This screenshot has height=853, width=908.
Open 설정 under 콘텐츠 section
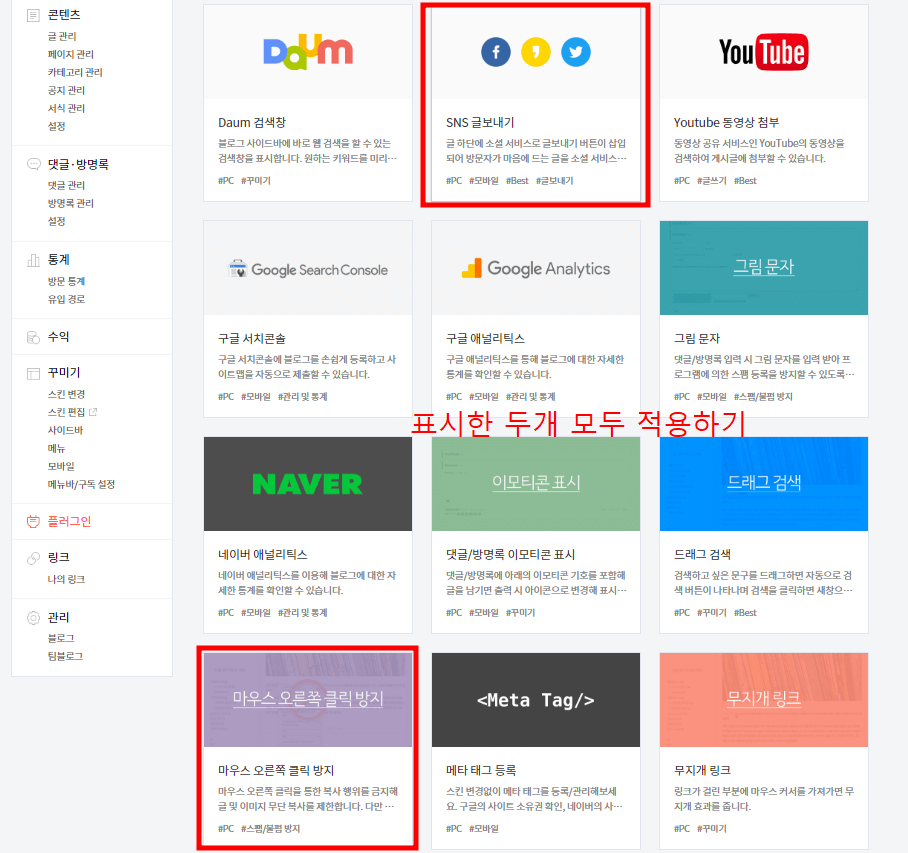tap(56, 126)
